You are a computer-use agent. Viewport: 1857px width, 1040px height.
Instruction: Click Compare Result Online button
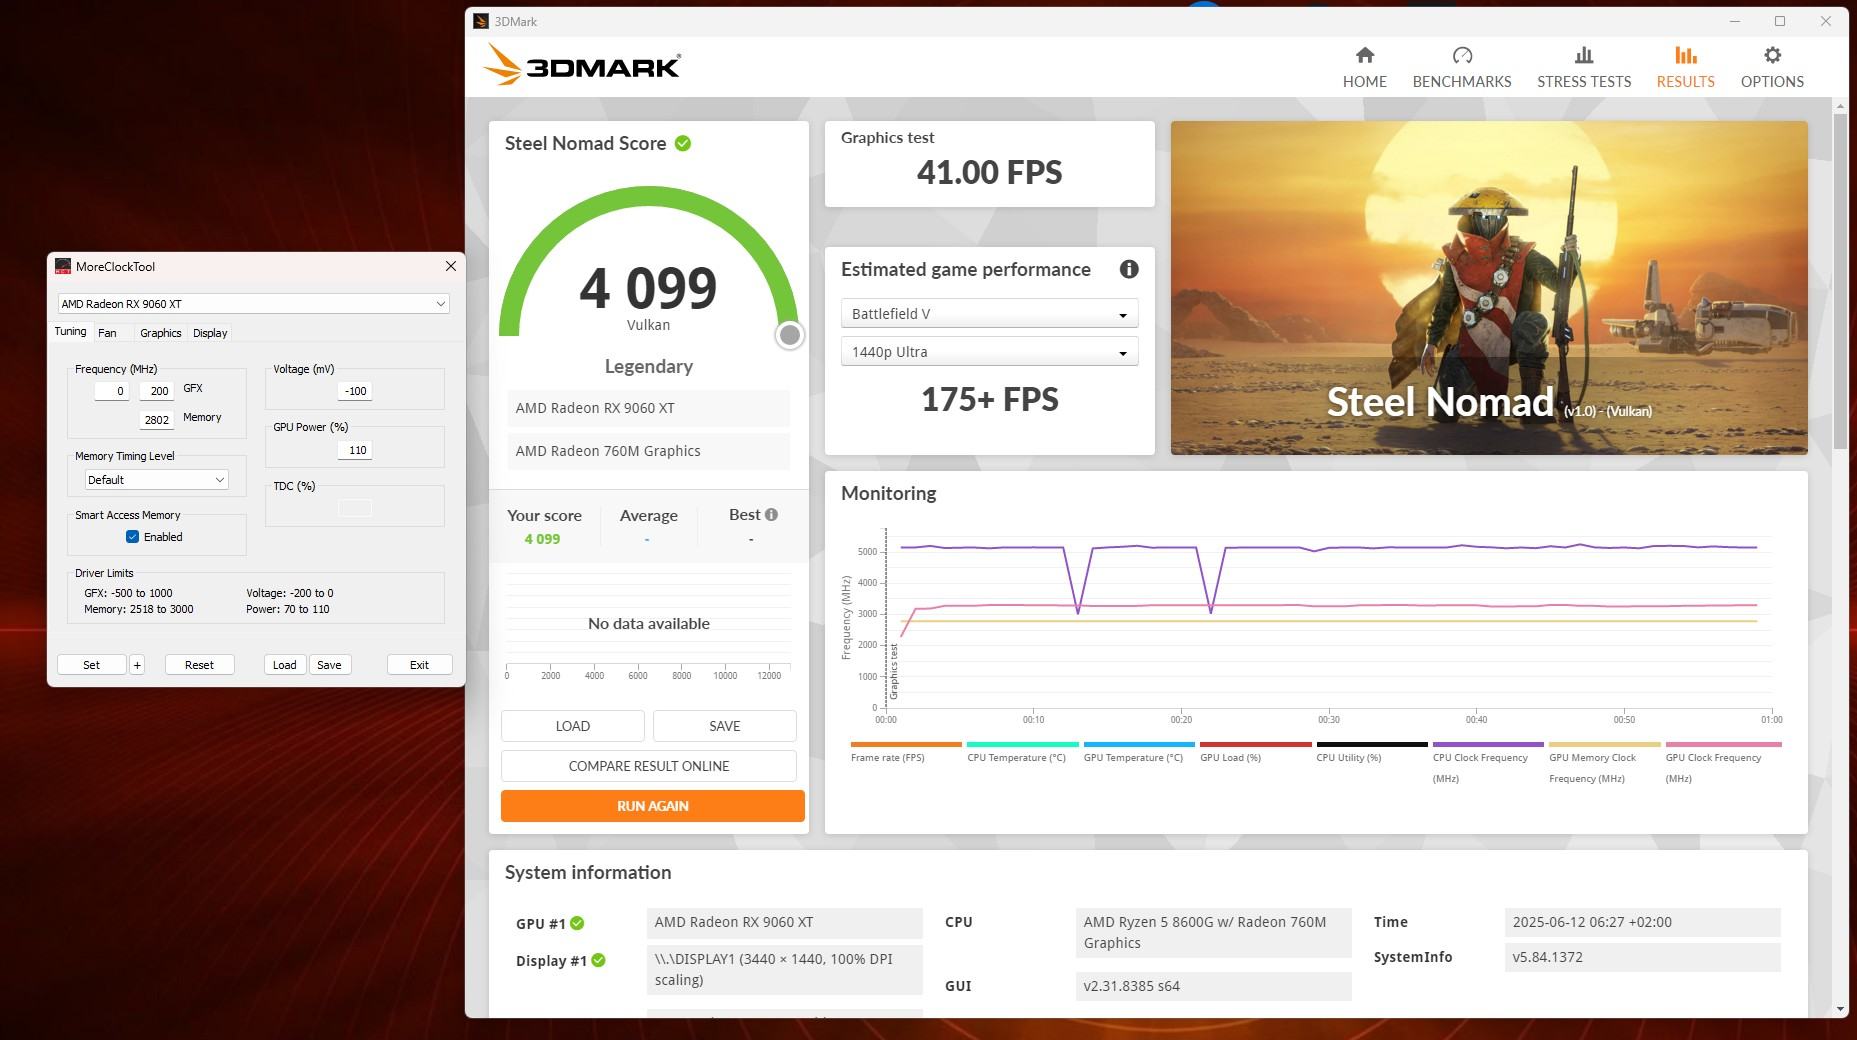tap(648, 766)
